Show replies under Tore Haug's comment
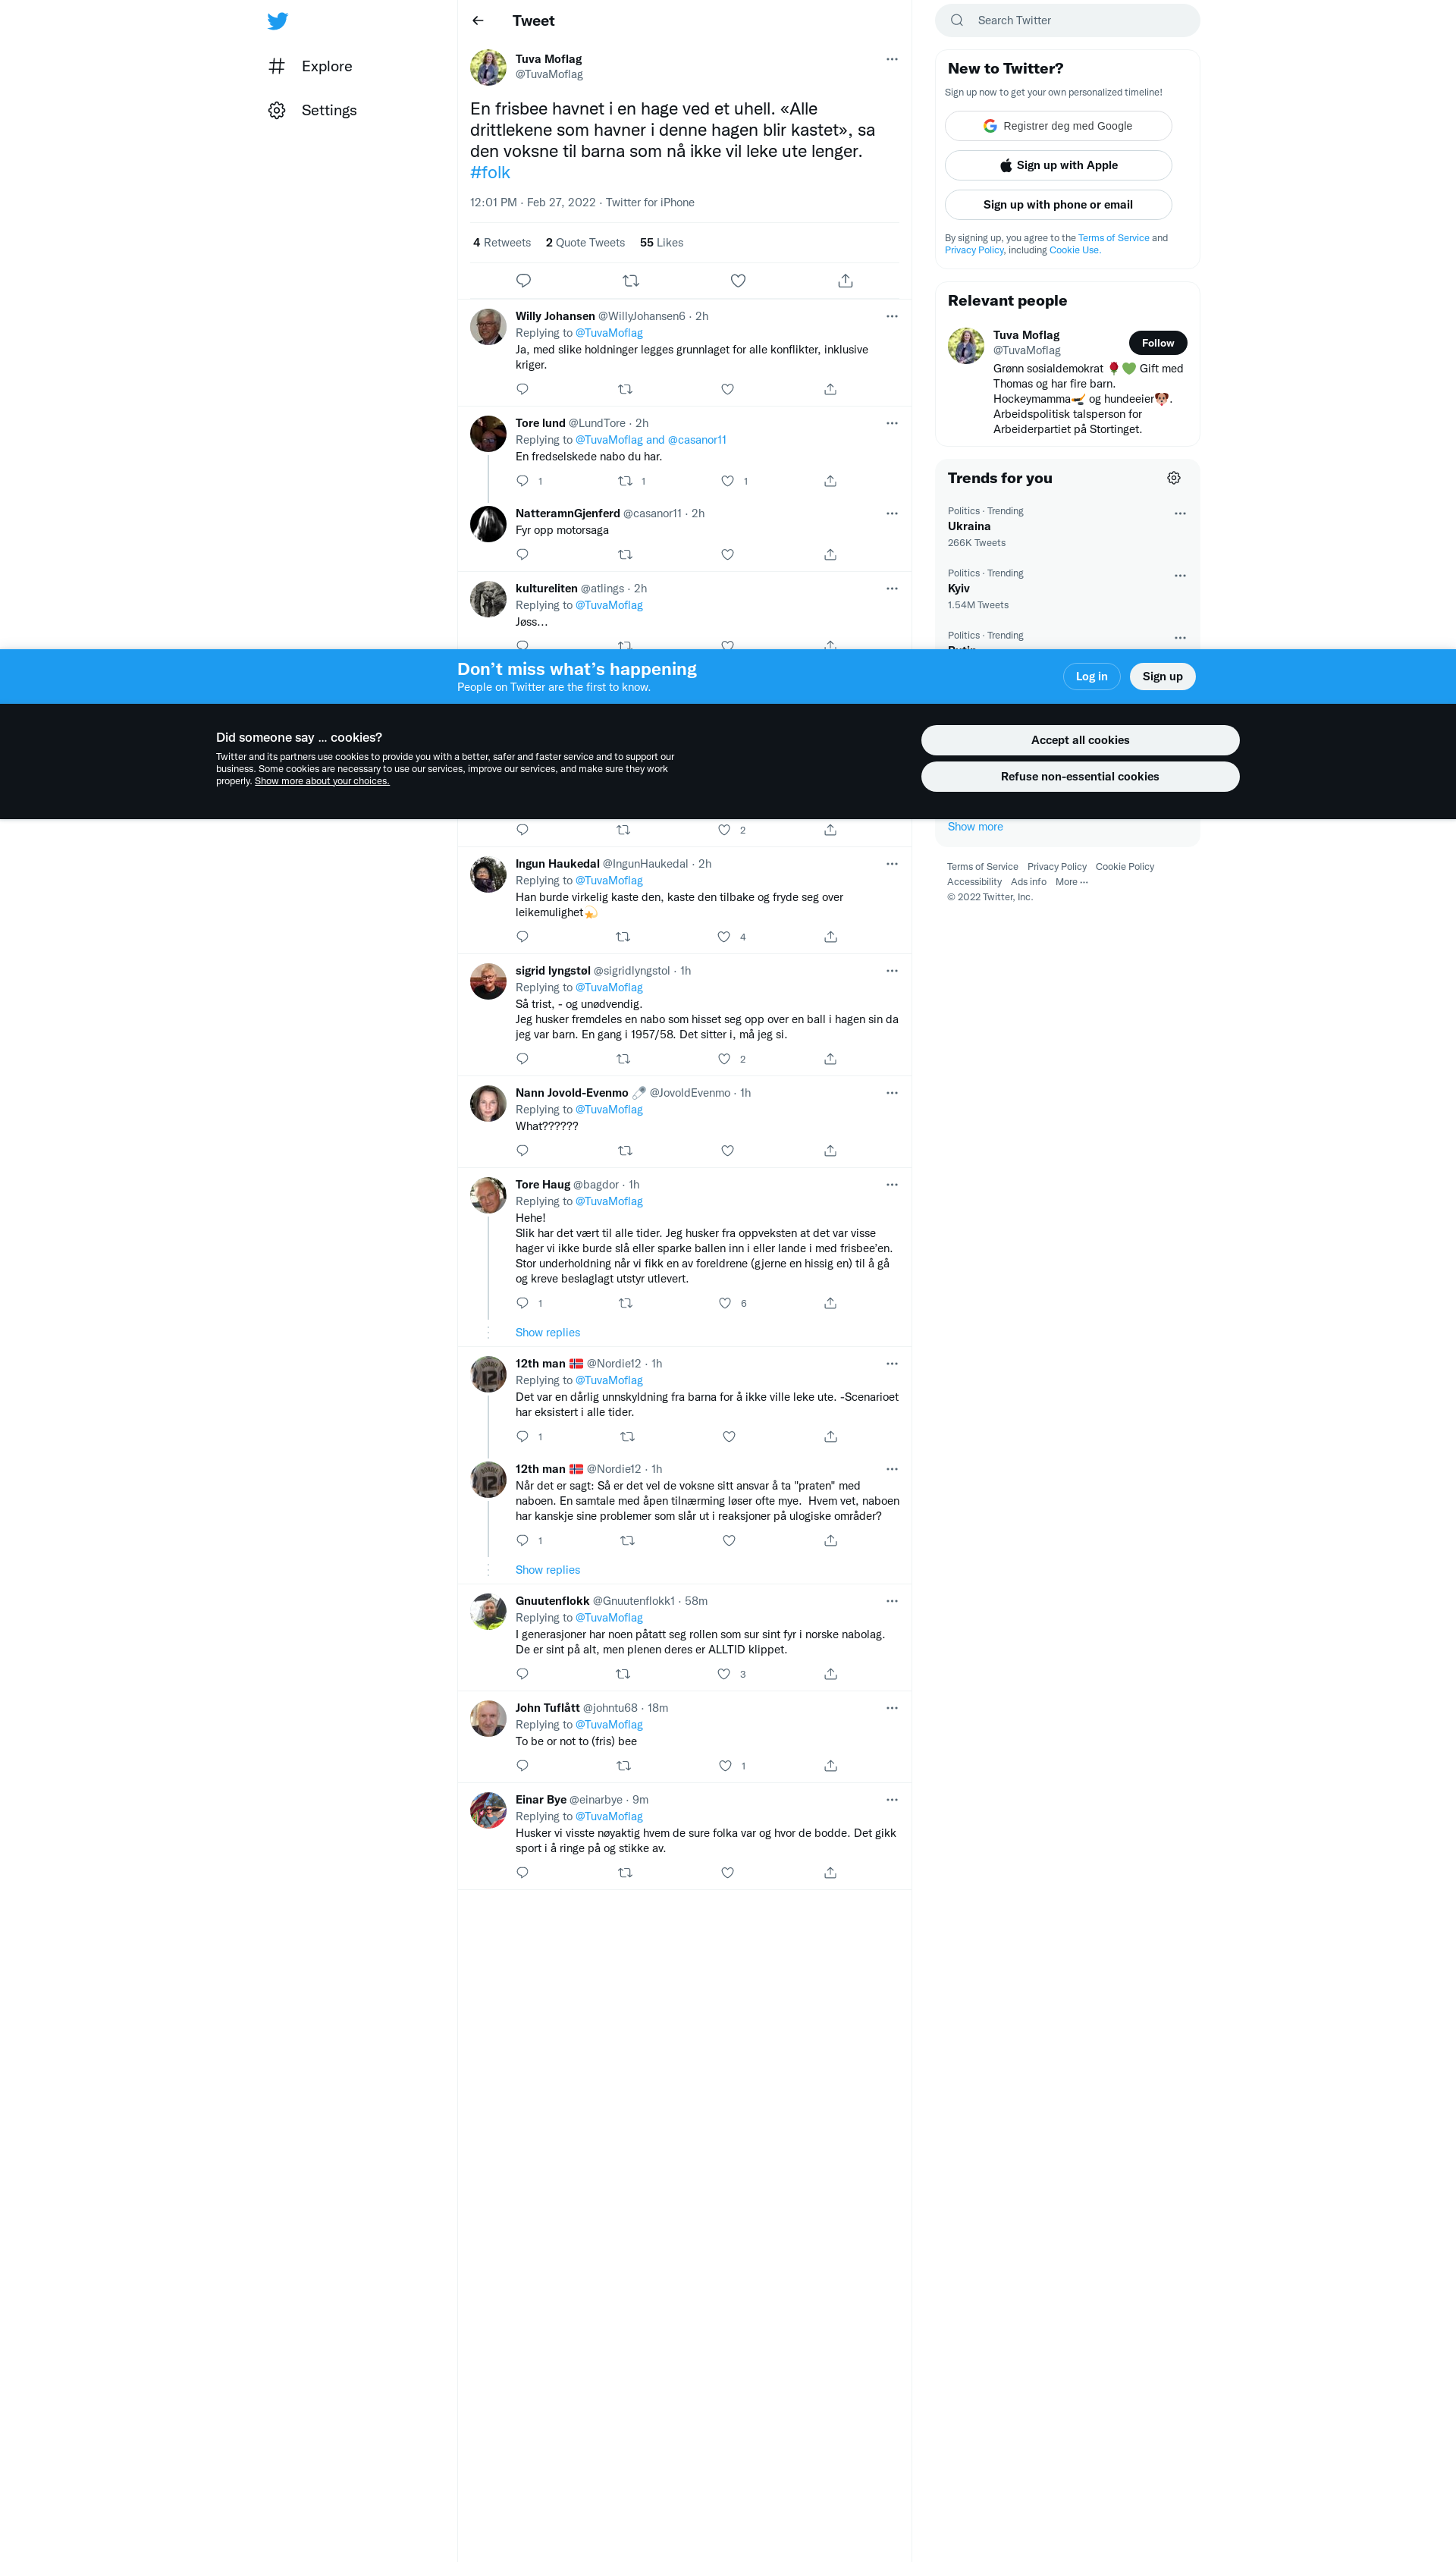The height and width of the screenshot is (2562, 1456). coord(547,1332)
